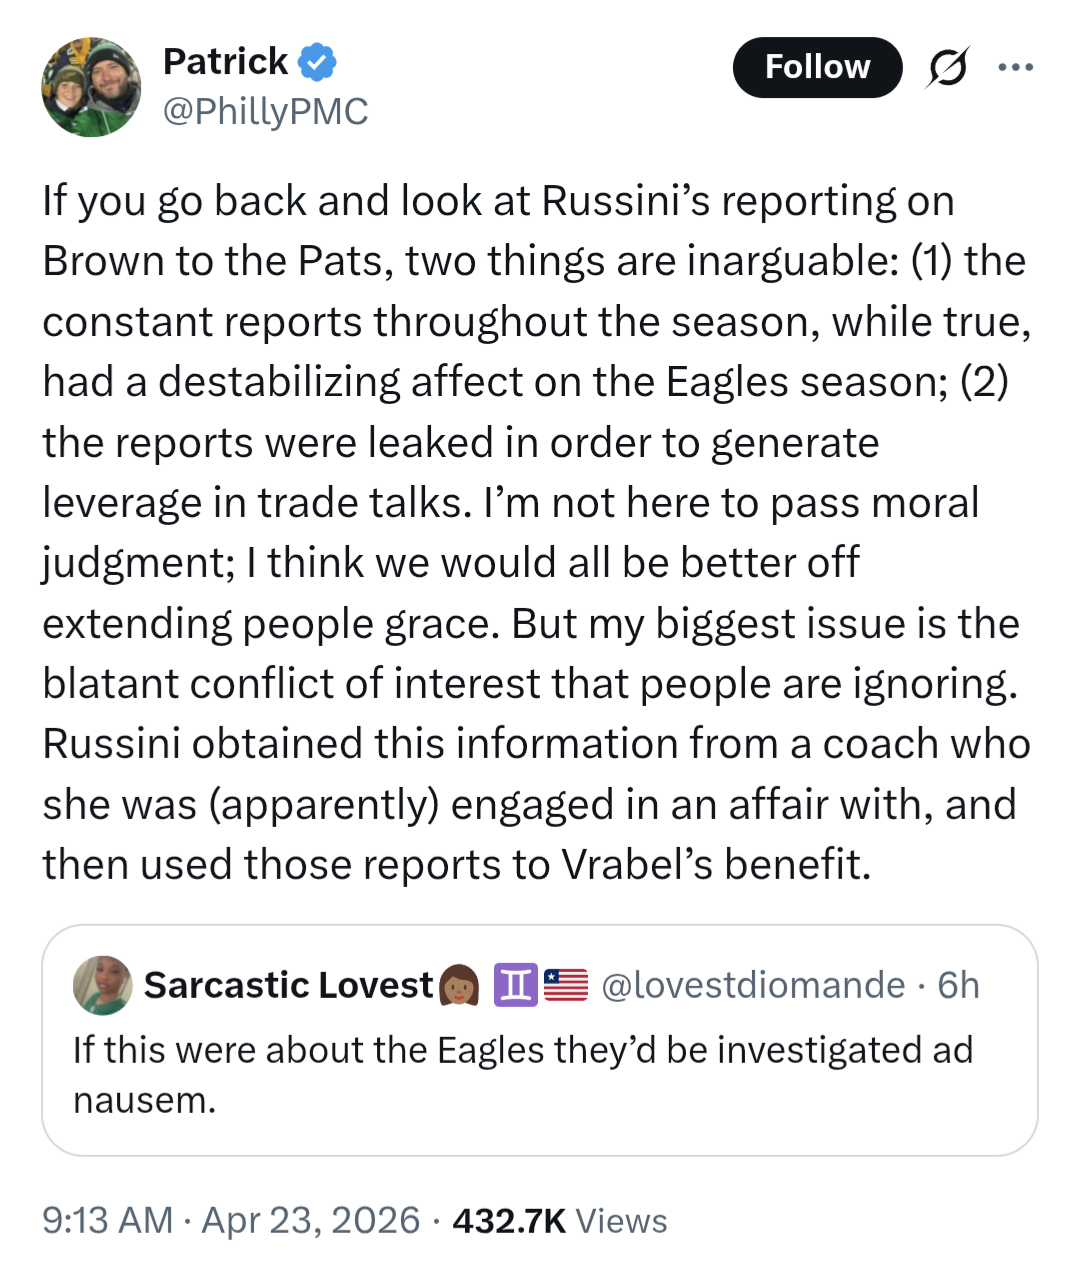
Task: Click the display name Patrick
Action: coord(225,62)
